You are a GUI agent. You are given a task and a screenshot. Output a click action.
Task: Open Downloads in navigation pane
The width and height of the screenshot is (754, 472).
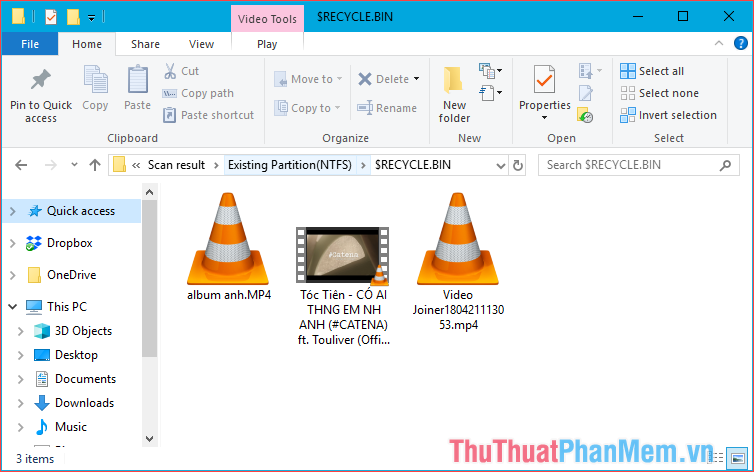tap(84, 403)
